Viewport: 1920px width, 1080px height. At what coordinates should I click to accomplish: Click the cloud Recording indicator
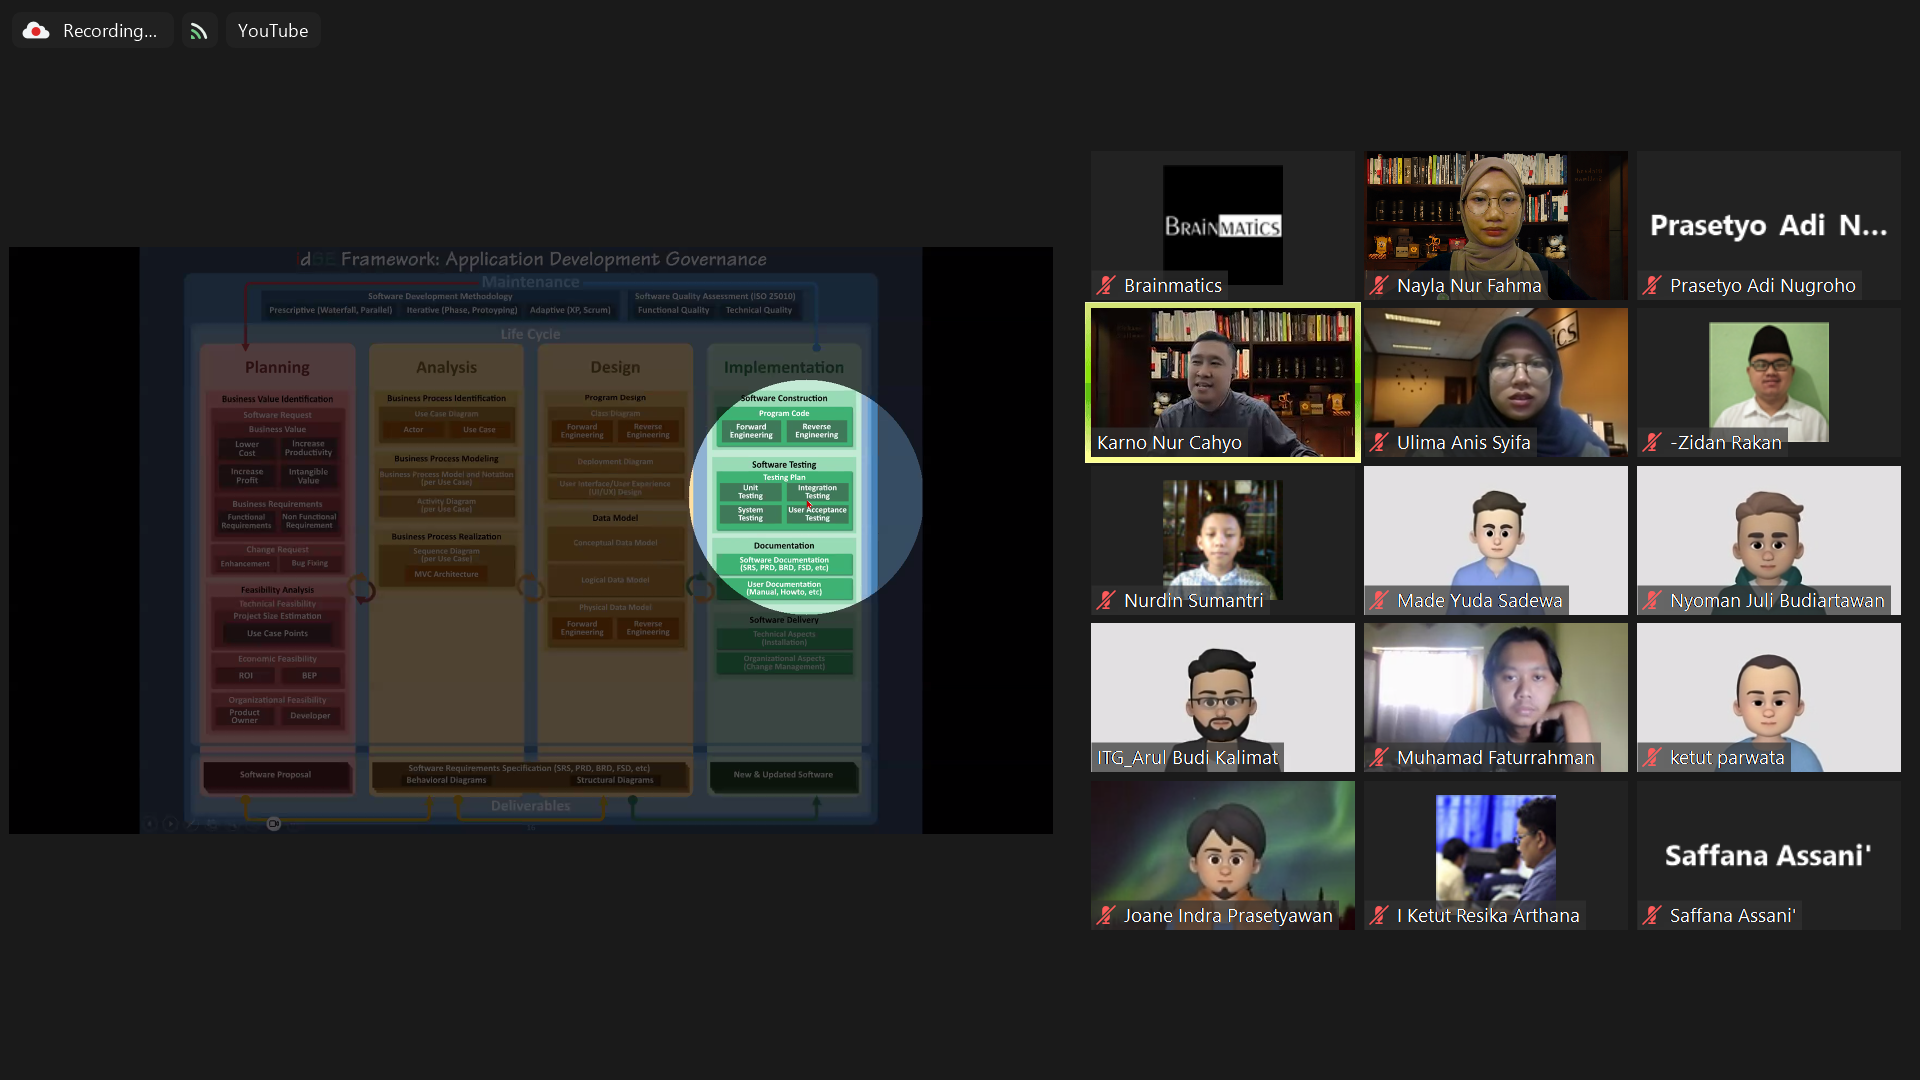91,31
